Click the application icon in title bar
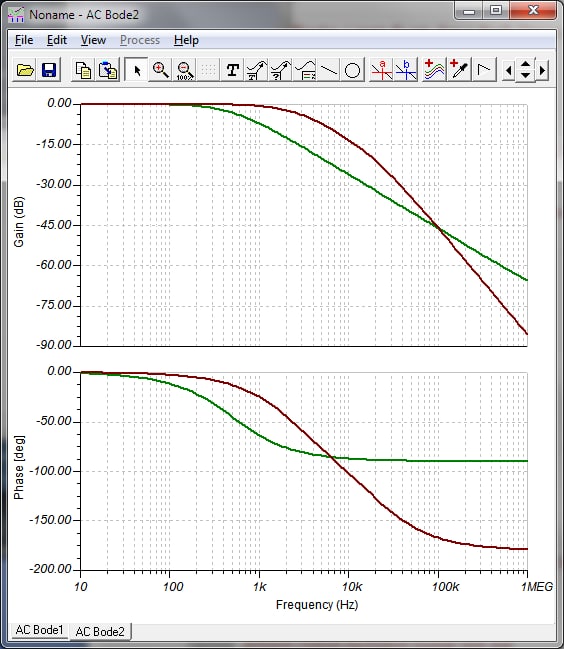The image size is (564, 649). 16,14
